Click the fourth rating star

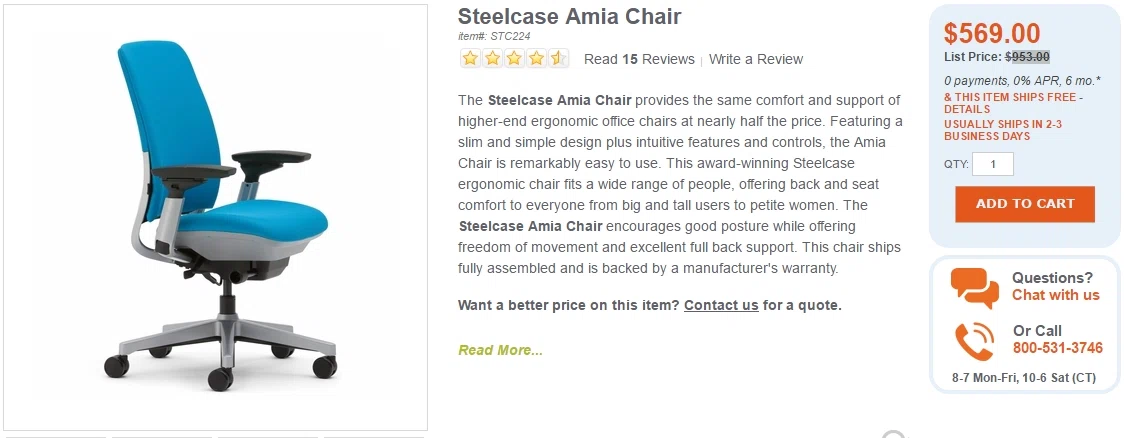point(536,59)
